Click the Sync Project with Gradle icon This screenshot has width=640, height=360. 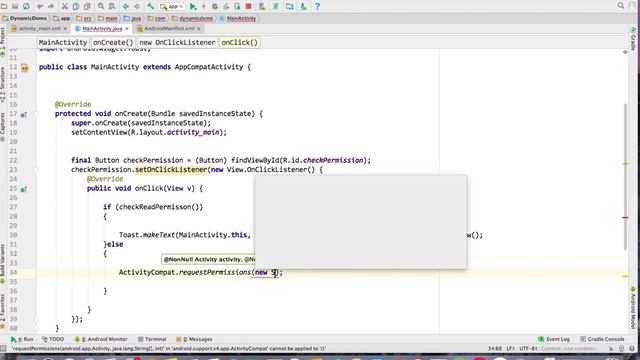(276, 6)
